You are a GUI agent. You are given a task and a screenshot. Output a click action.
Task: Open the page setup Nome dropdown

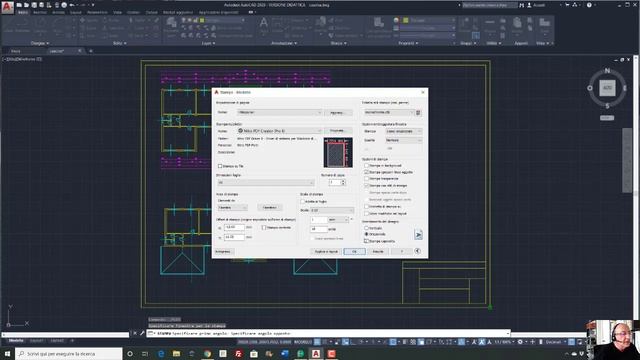(x=279, y=112)
